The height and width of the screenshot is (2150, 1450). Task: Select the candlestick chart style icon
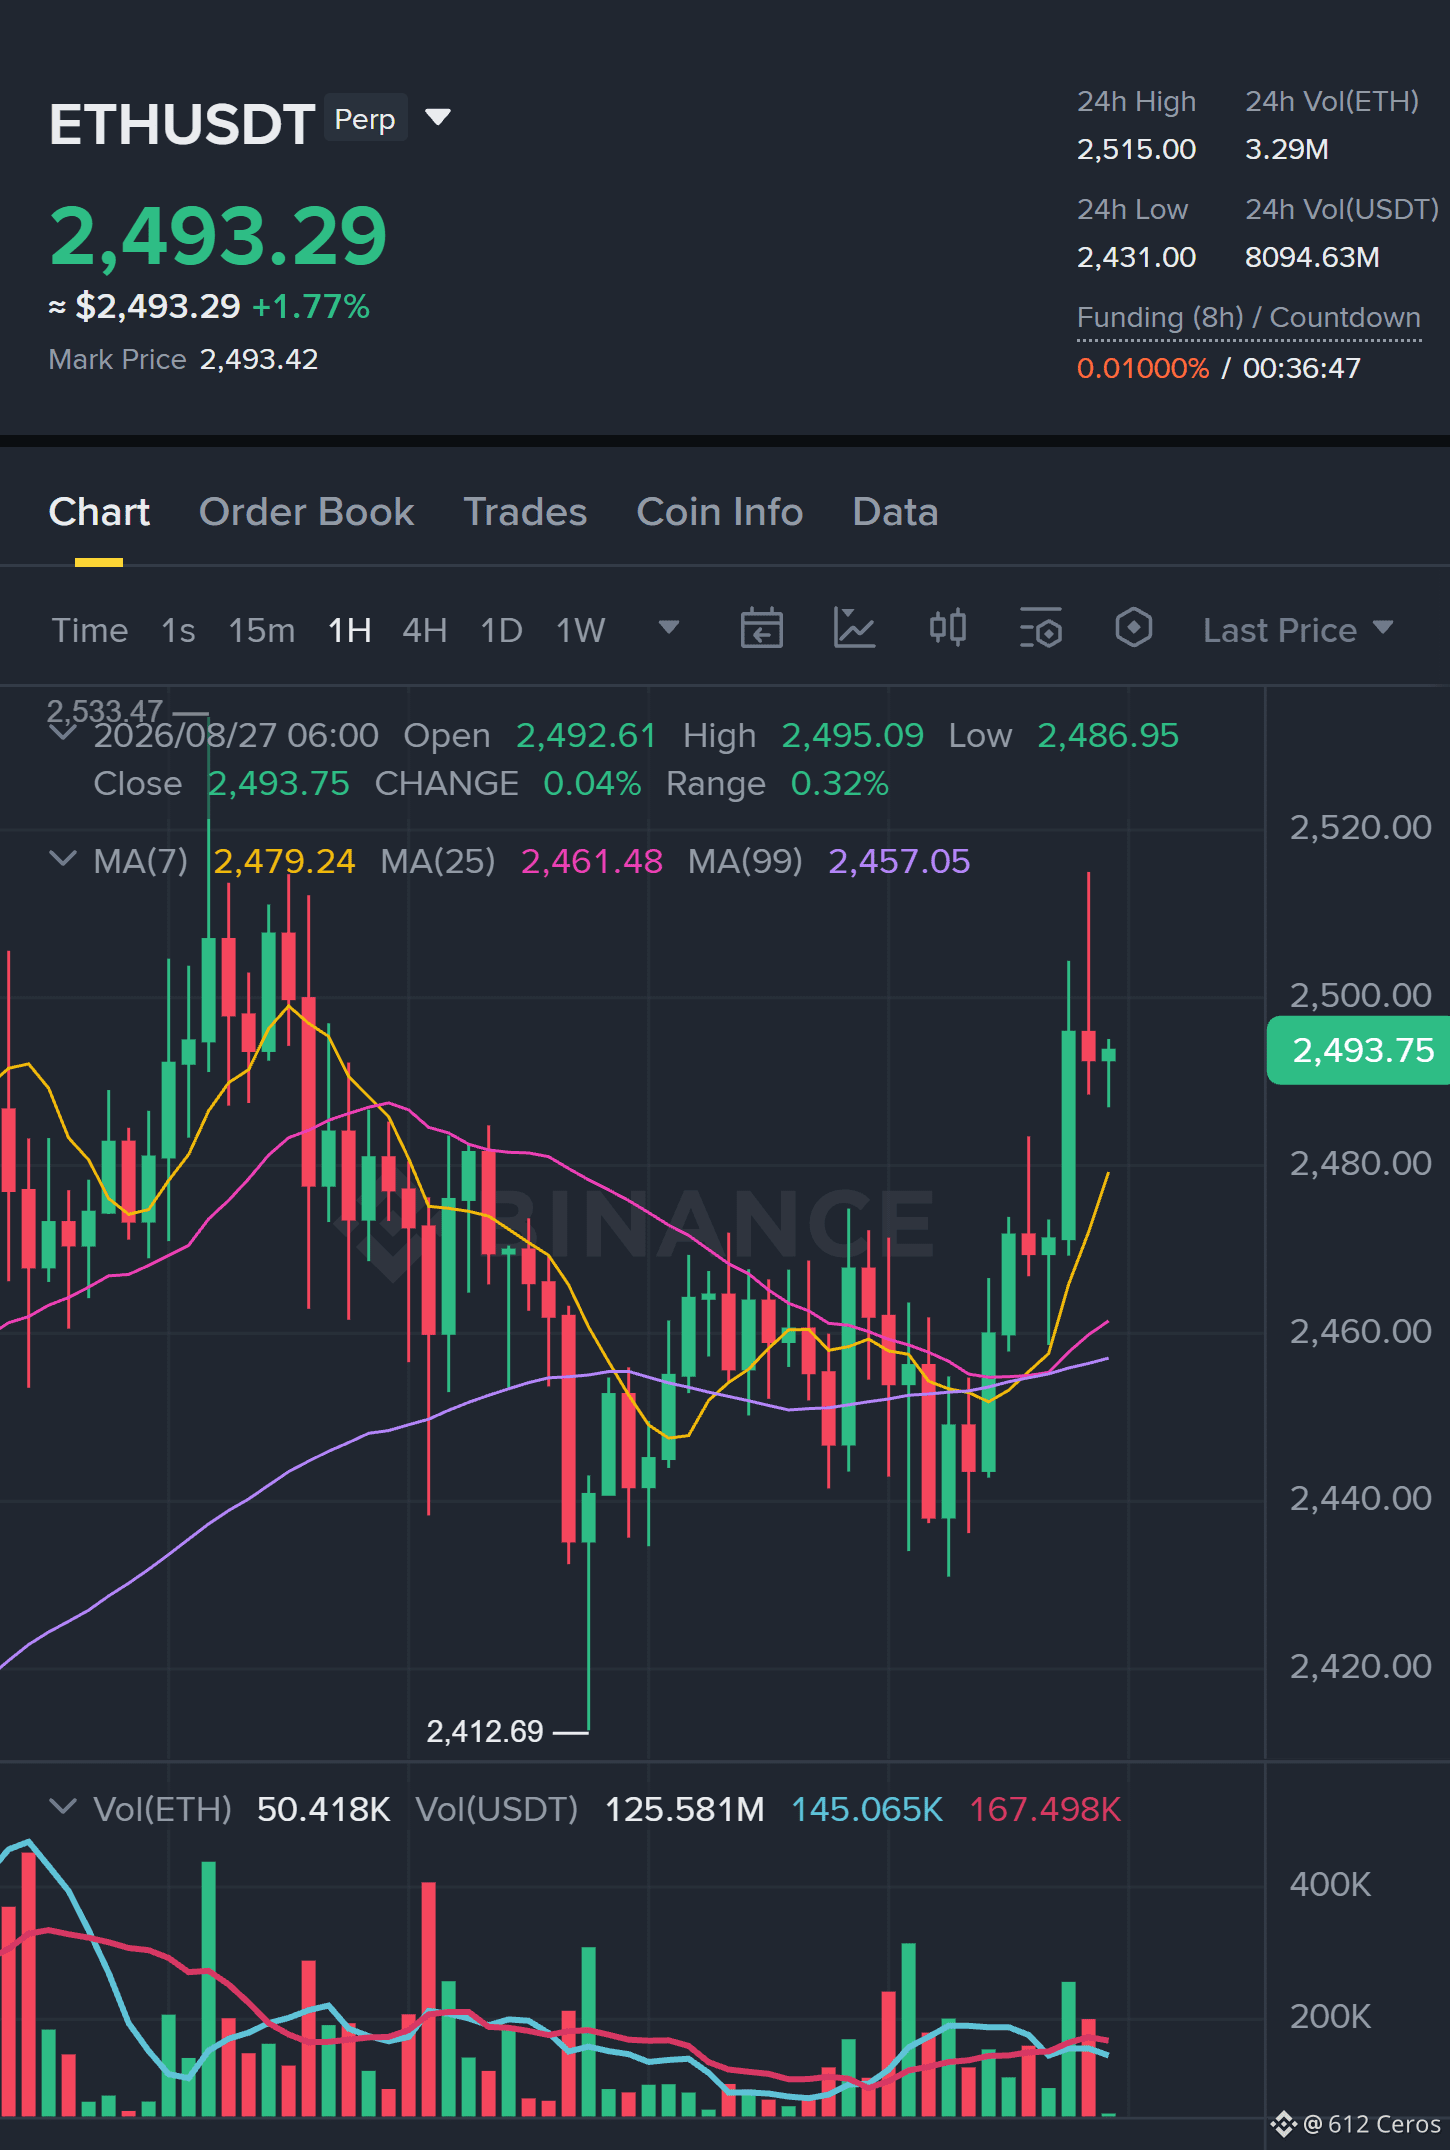pyautogui.click(x=947, y=628)
